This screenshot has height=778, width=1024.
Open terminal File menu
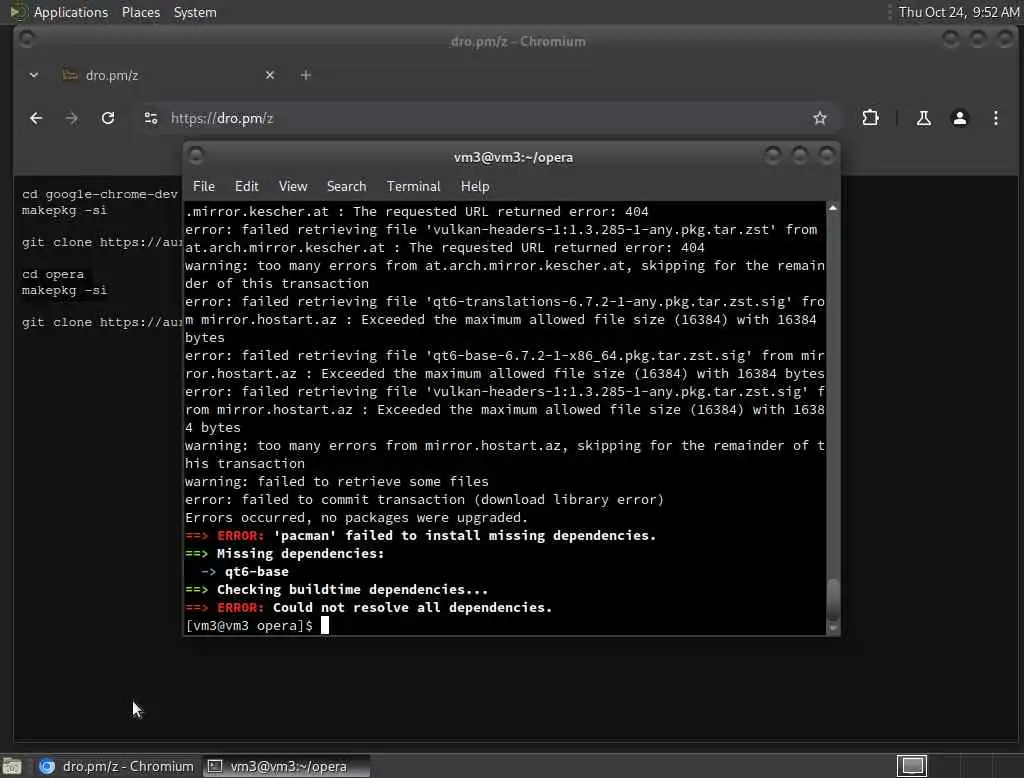pos(204,186)
